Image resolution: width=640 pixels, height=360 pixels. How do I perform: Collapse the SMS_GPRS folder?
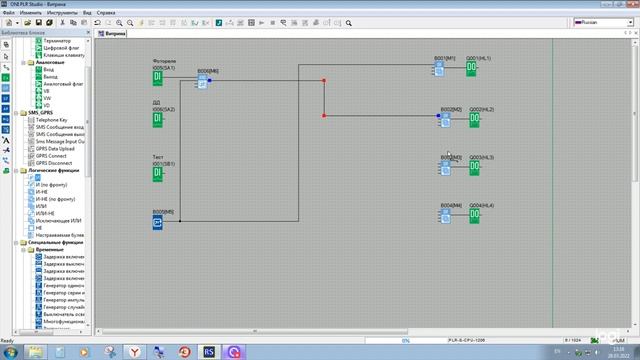[16, 113]
